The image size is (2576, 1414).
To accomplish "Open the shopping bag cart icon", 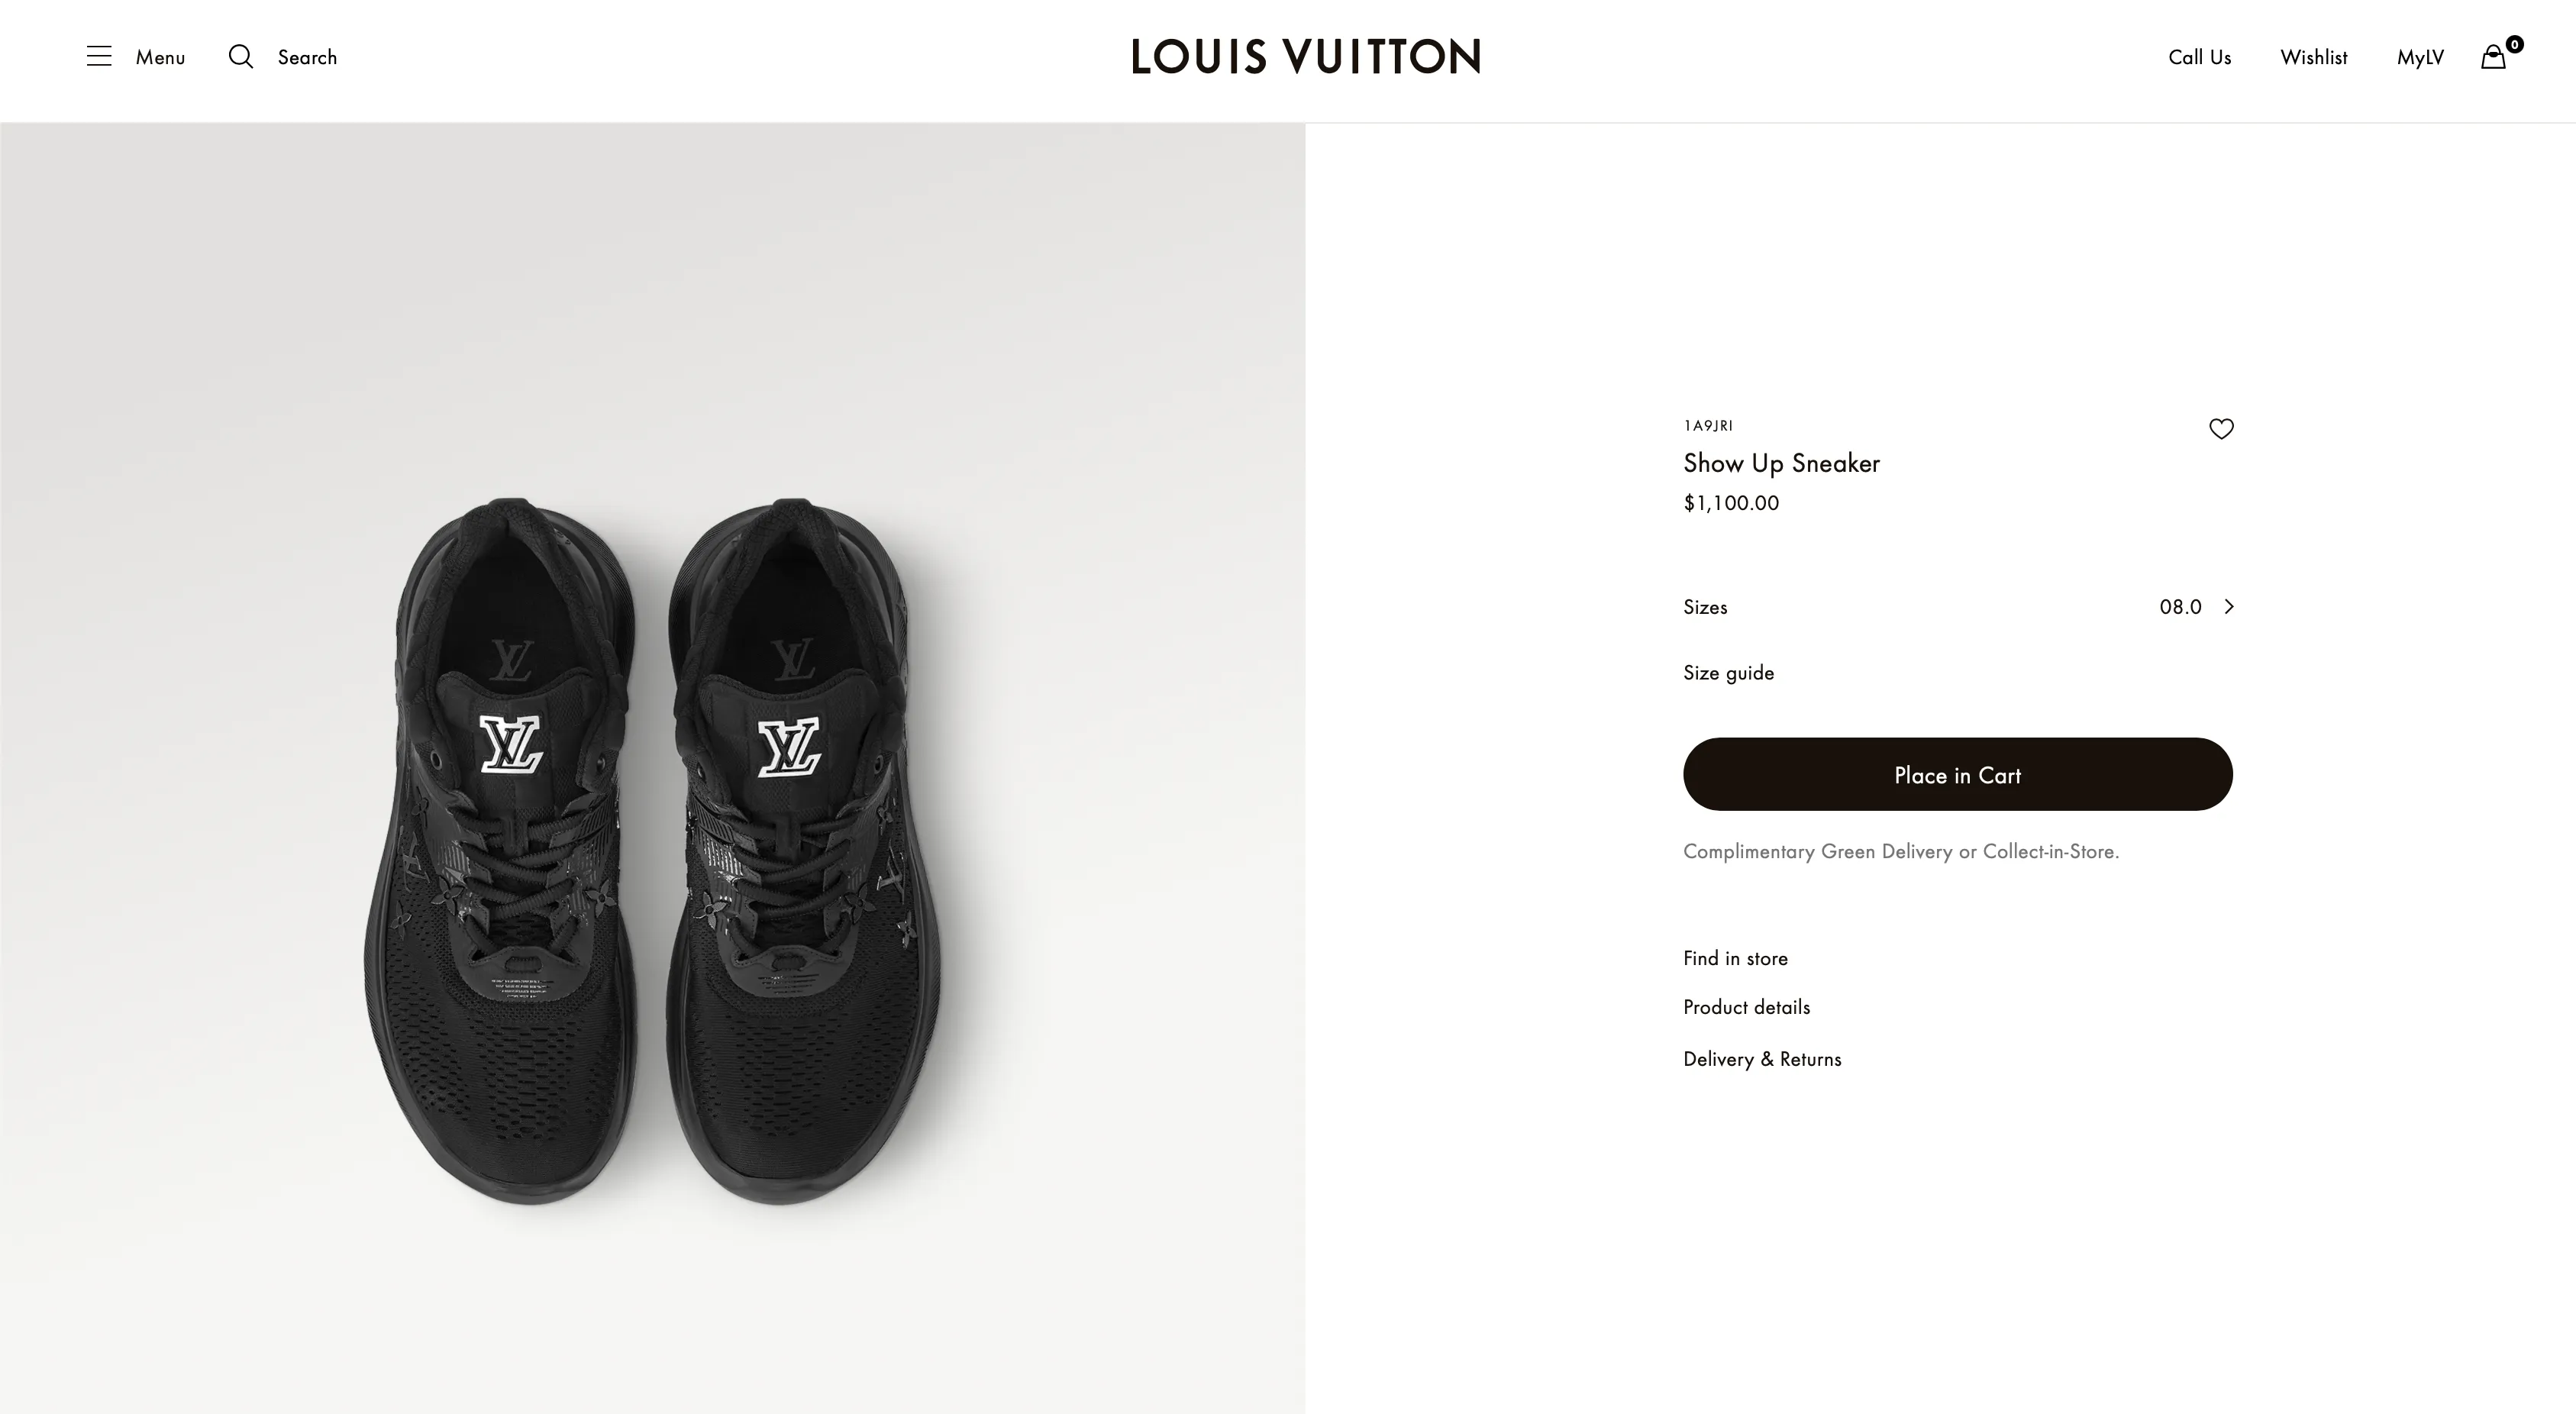I will click(2493, 58).
